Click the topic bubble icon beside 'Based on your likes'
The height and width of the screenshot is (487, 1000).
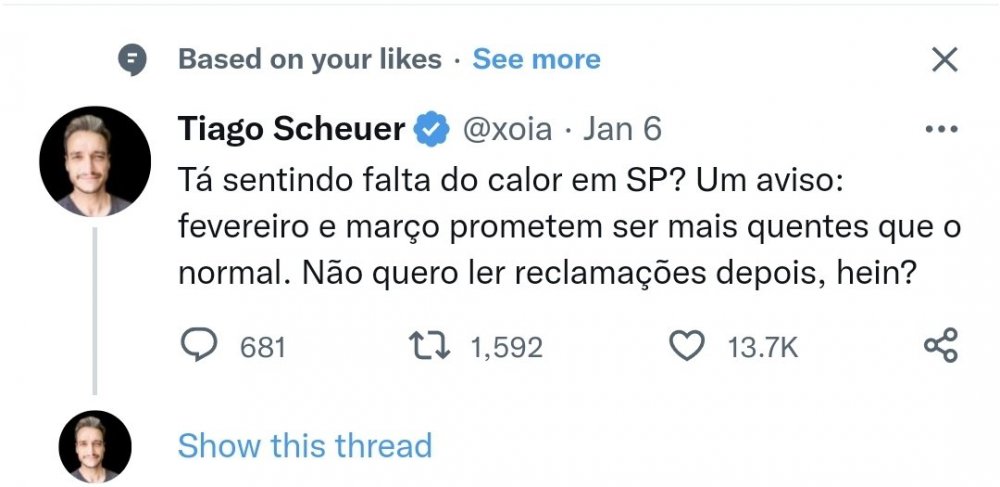click(x=133, y=61)
